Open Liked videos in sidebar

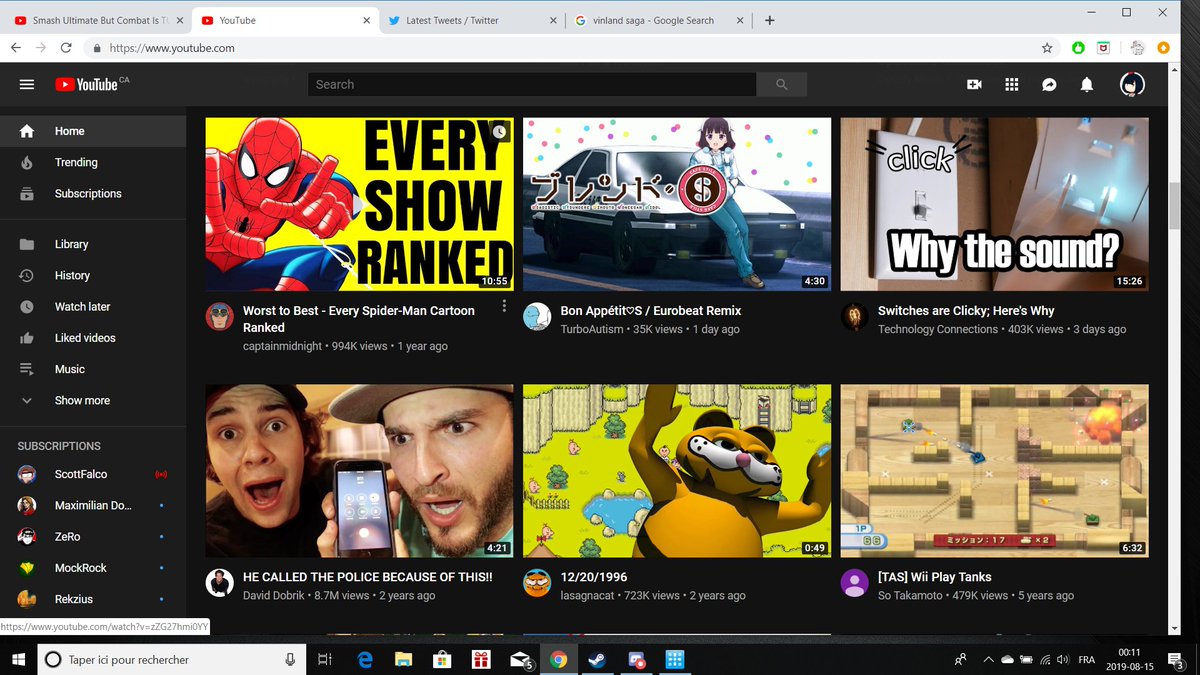click(93, 338)
